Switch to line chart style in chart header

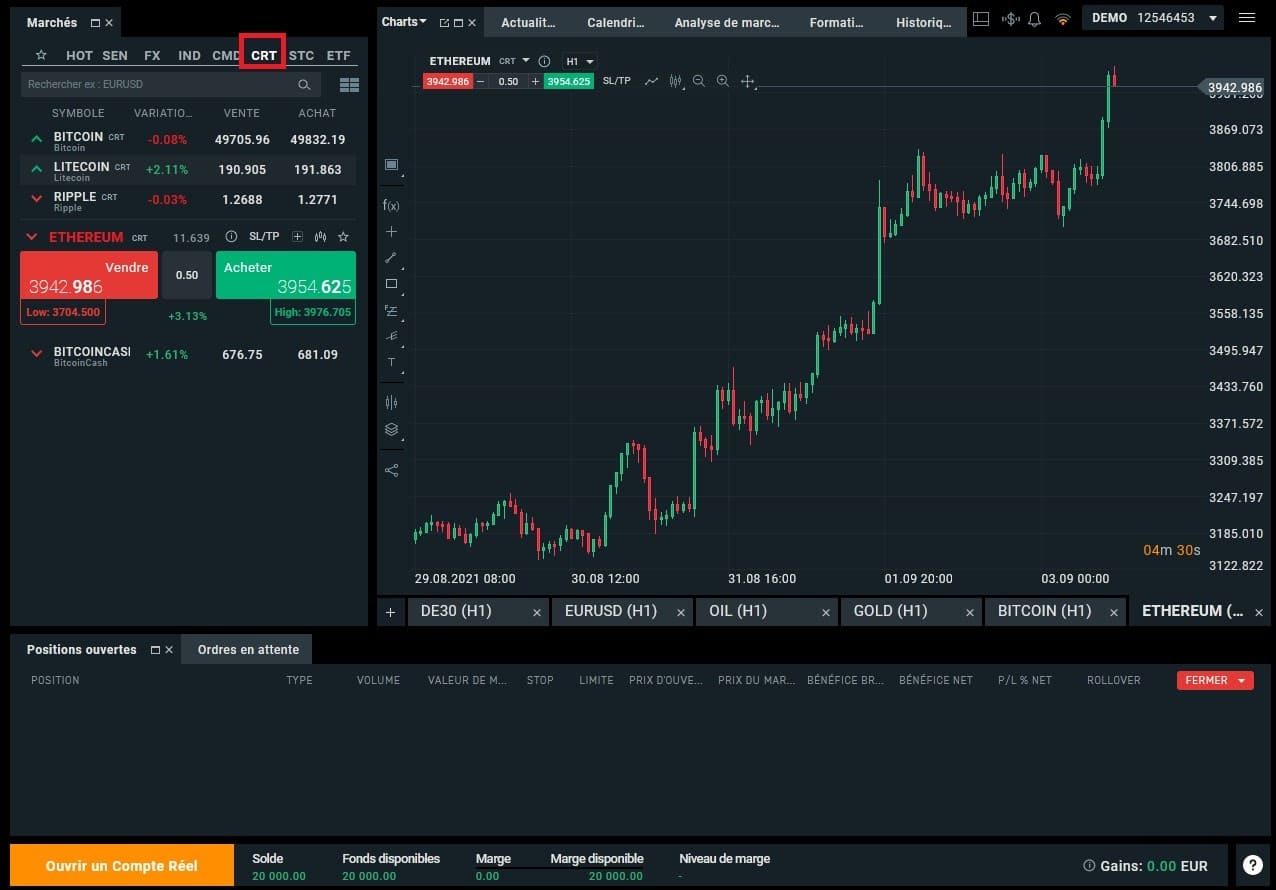tap(652, 81)
